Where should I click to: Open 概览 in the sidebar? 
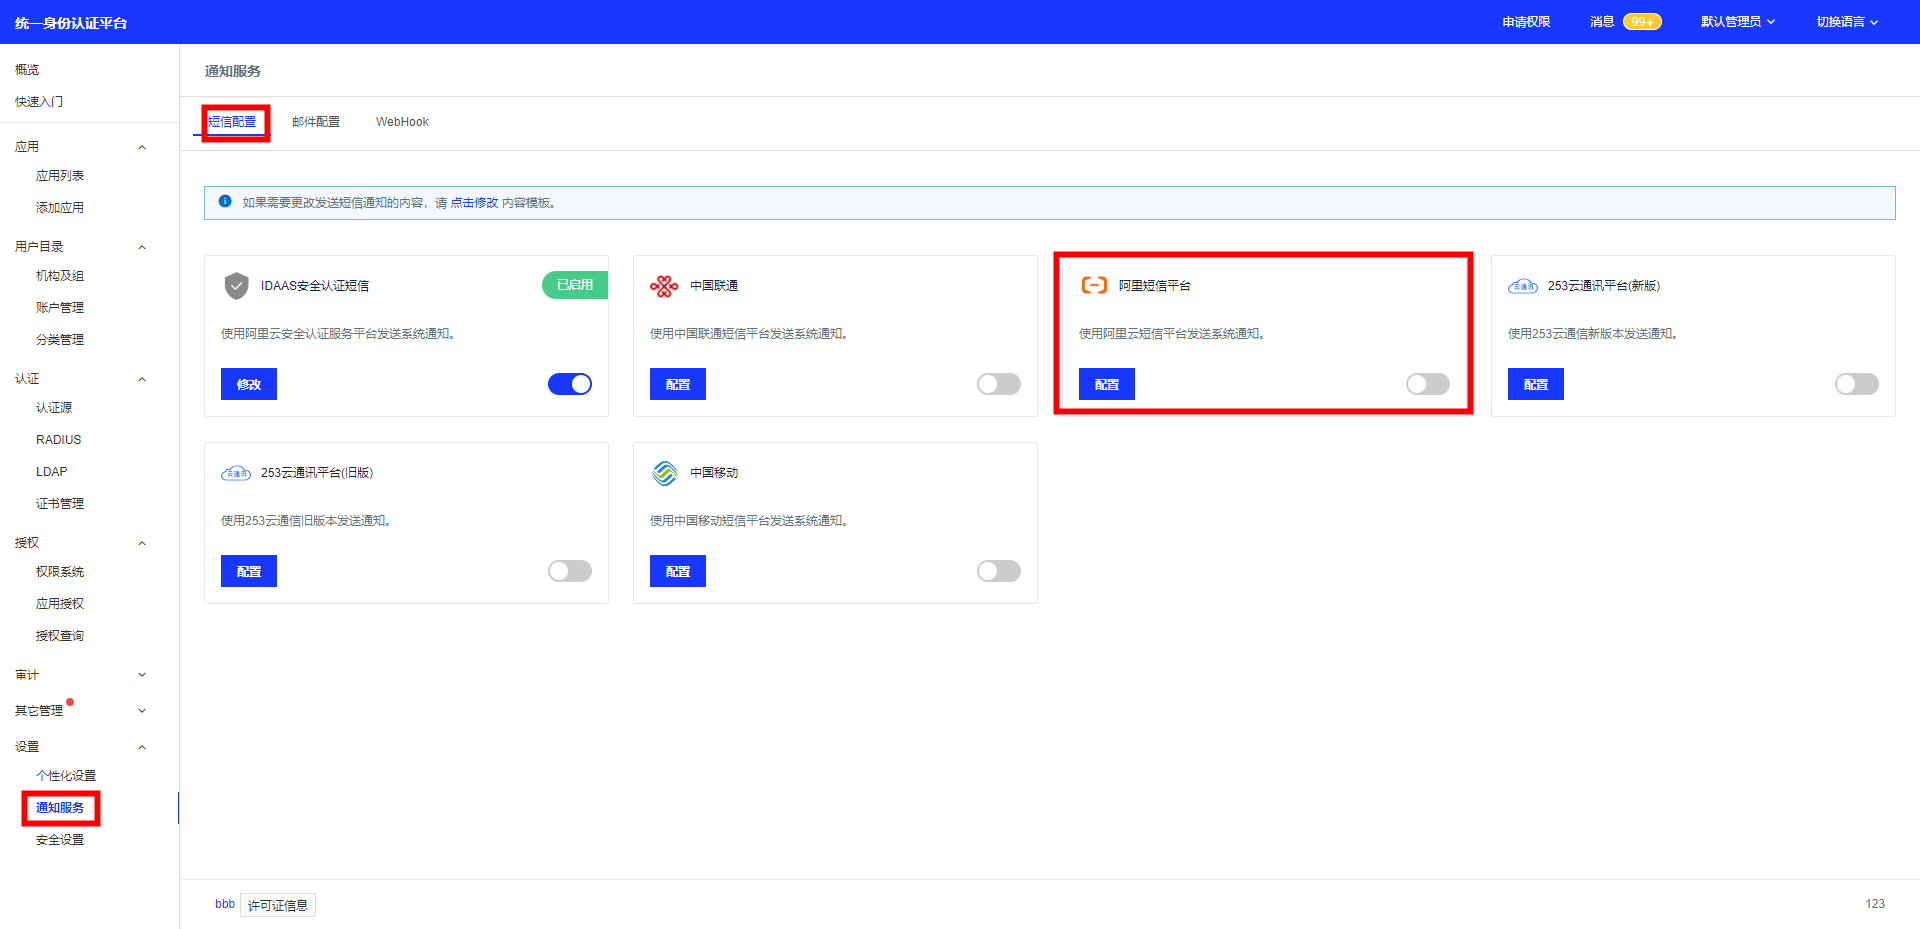27,70
